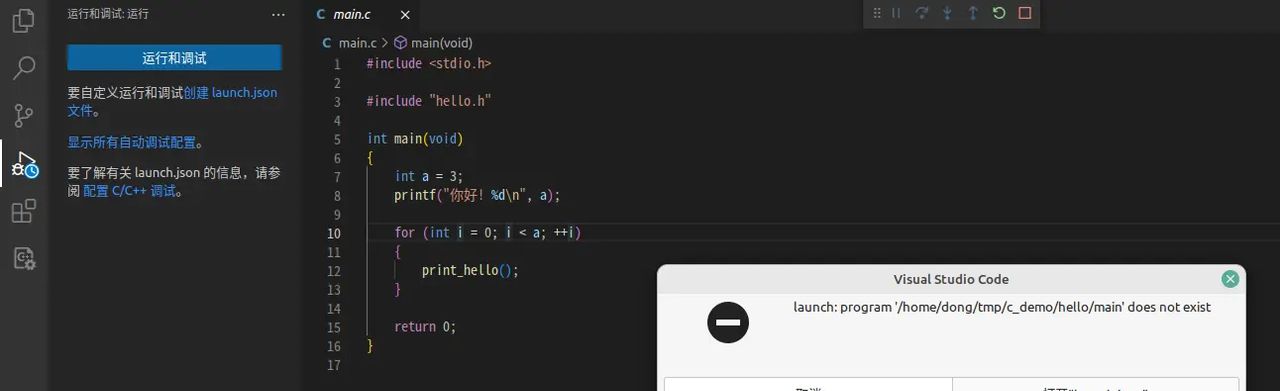
Task: Click the C file icon on the main.c tab
Action: click(x=320, y=14)
